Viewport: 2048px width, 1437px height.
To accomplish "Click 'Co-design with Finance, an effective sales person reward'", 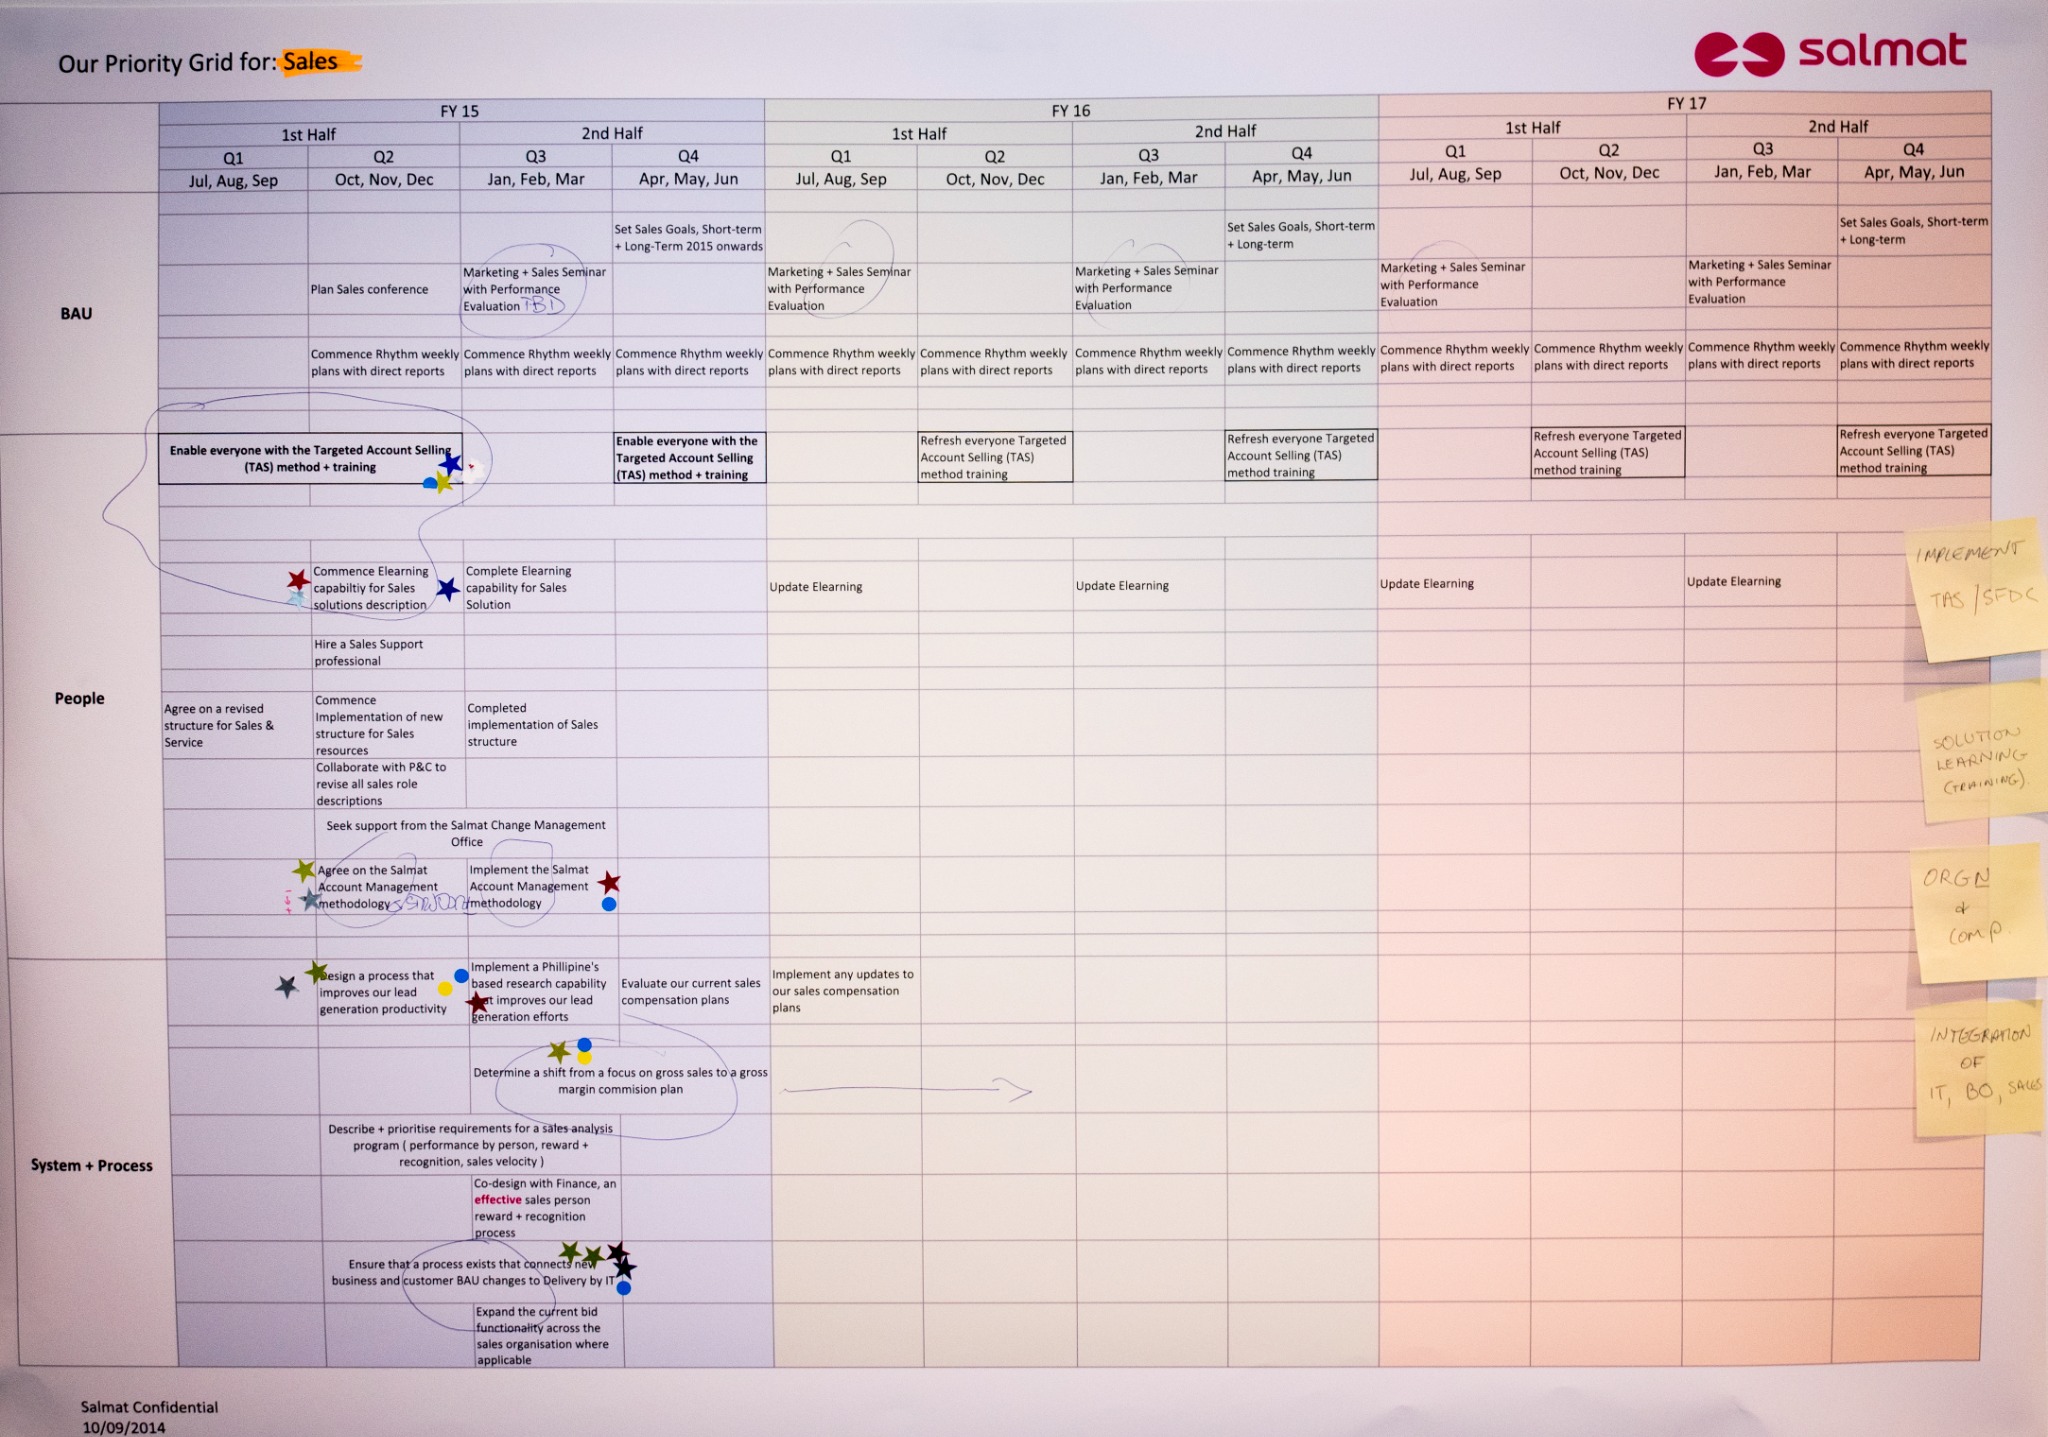I will (545, 1208).
